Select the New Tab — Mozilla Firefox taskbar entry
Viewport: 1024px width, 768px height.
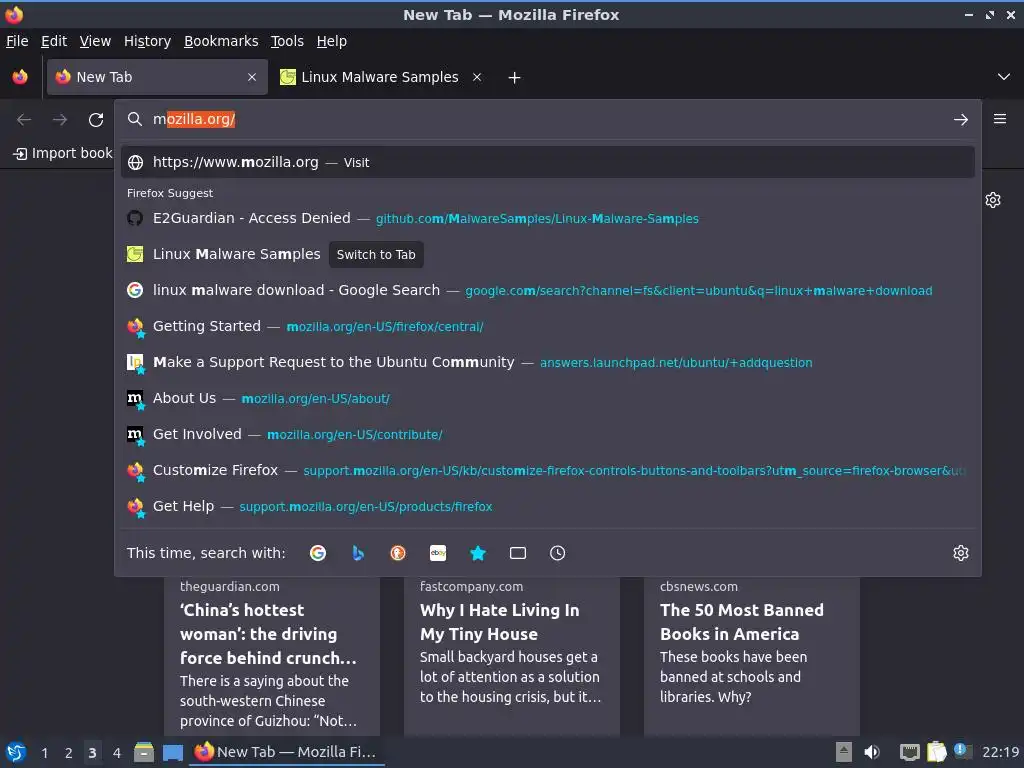[x=287, y=752]
